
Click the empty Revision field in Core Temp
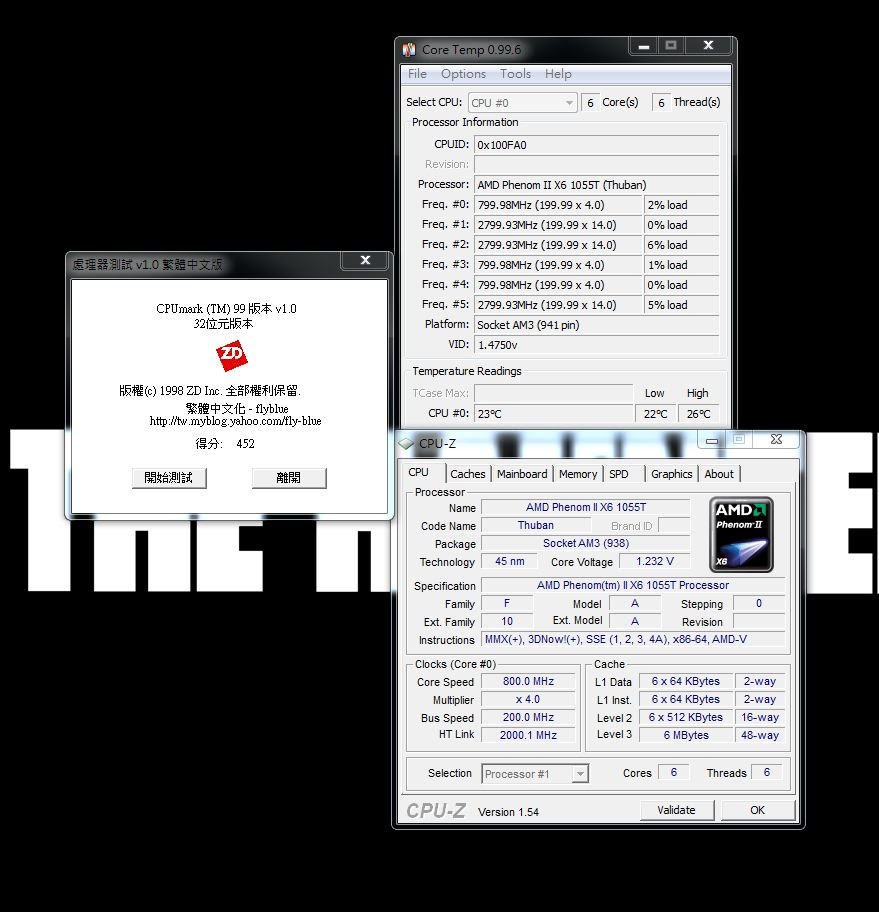(x=596, y=165)
